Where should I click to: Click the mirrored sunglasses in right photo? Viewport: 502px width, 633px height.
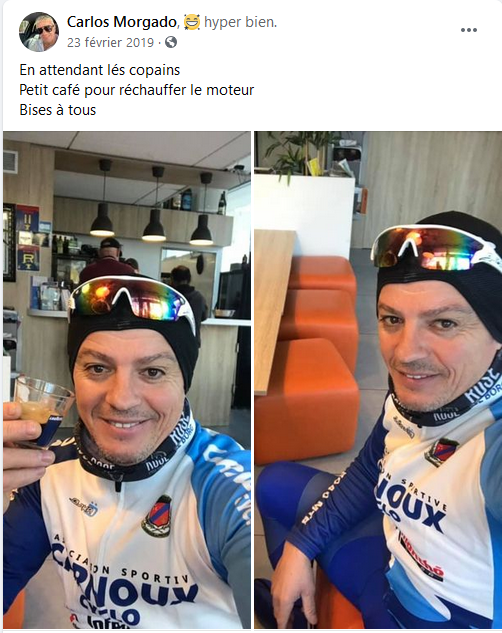[434, 247]
